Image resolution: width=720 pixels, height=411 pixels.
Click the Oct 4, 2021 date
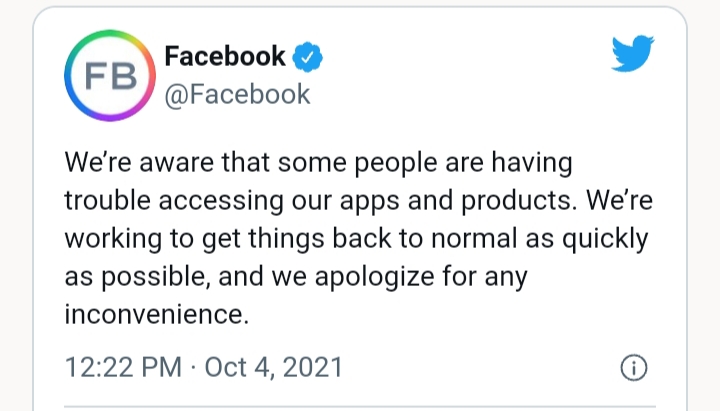click(273, 368)
